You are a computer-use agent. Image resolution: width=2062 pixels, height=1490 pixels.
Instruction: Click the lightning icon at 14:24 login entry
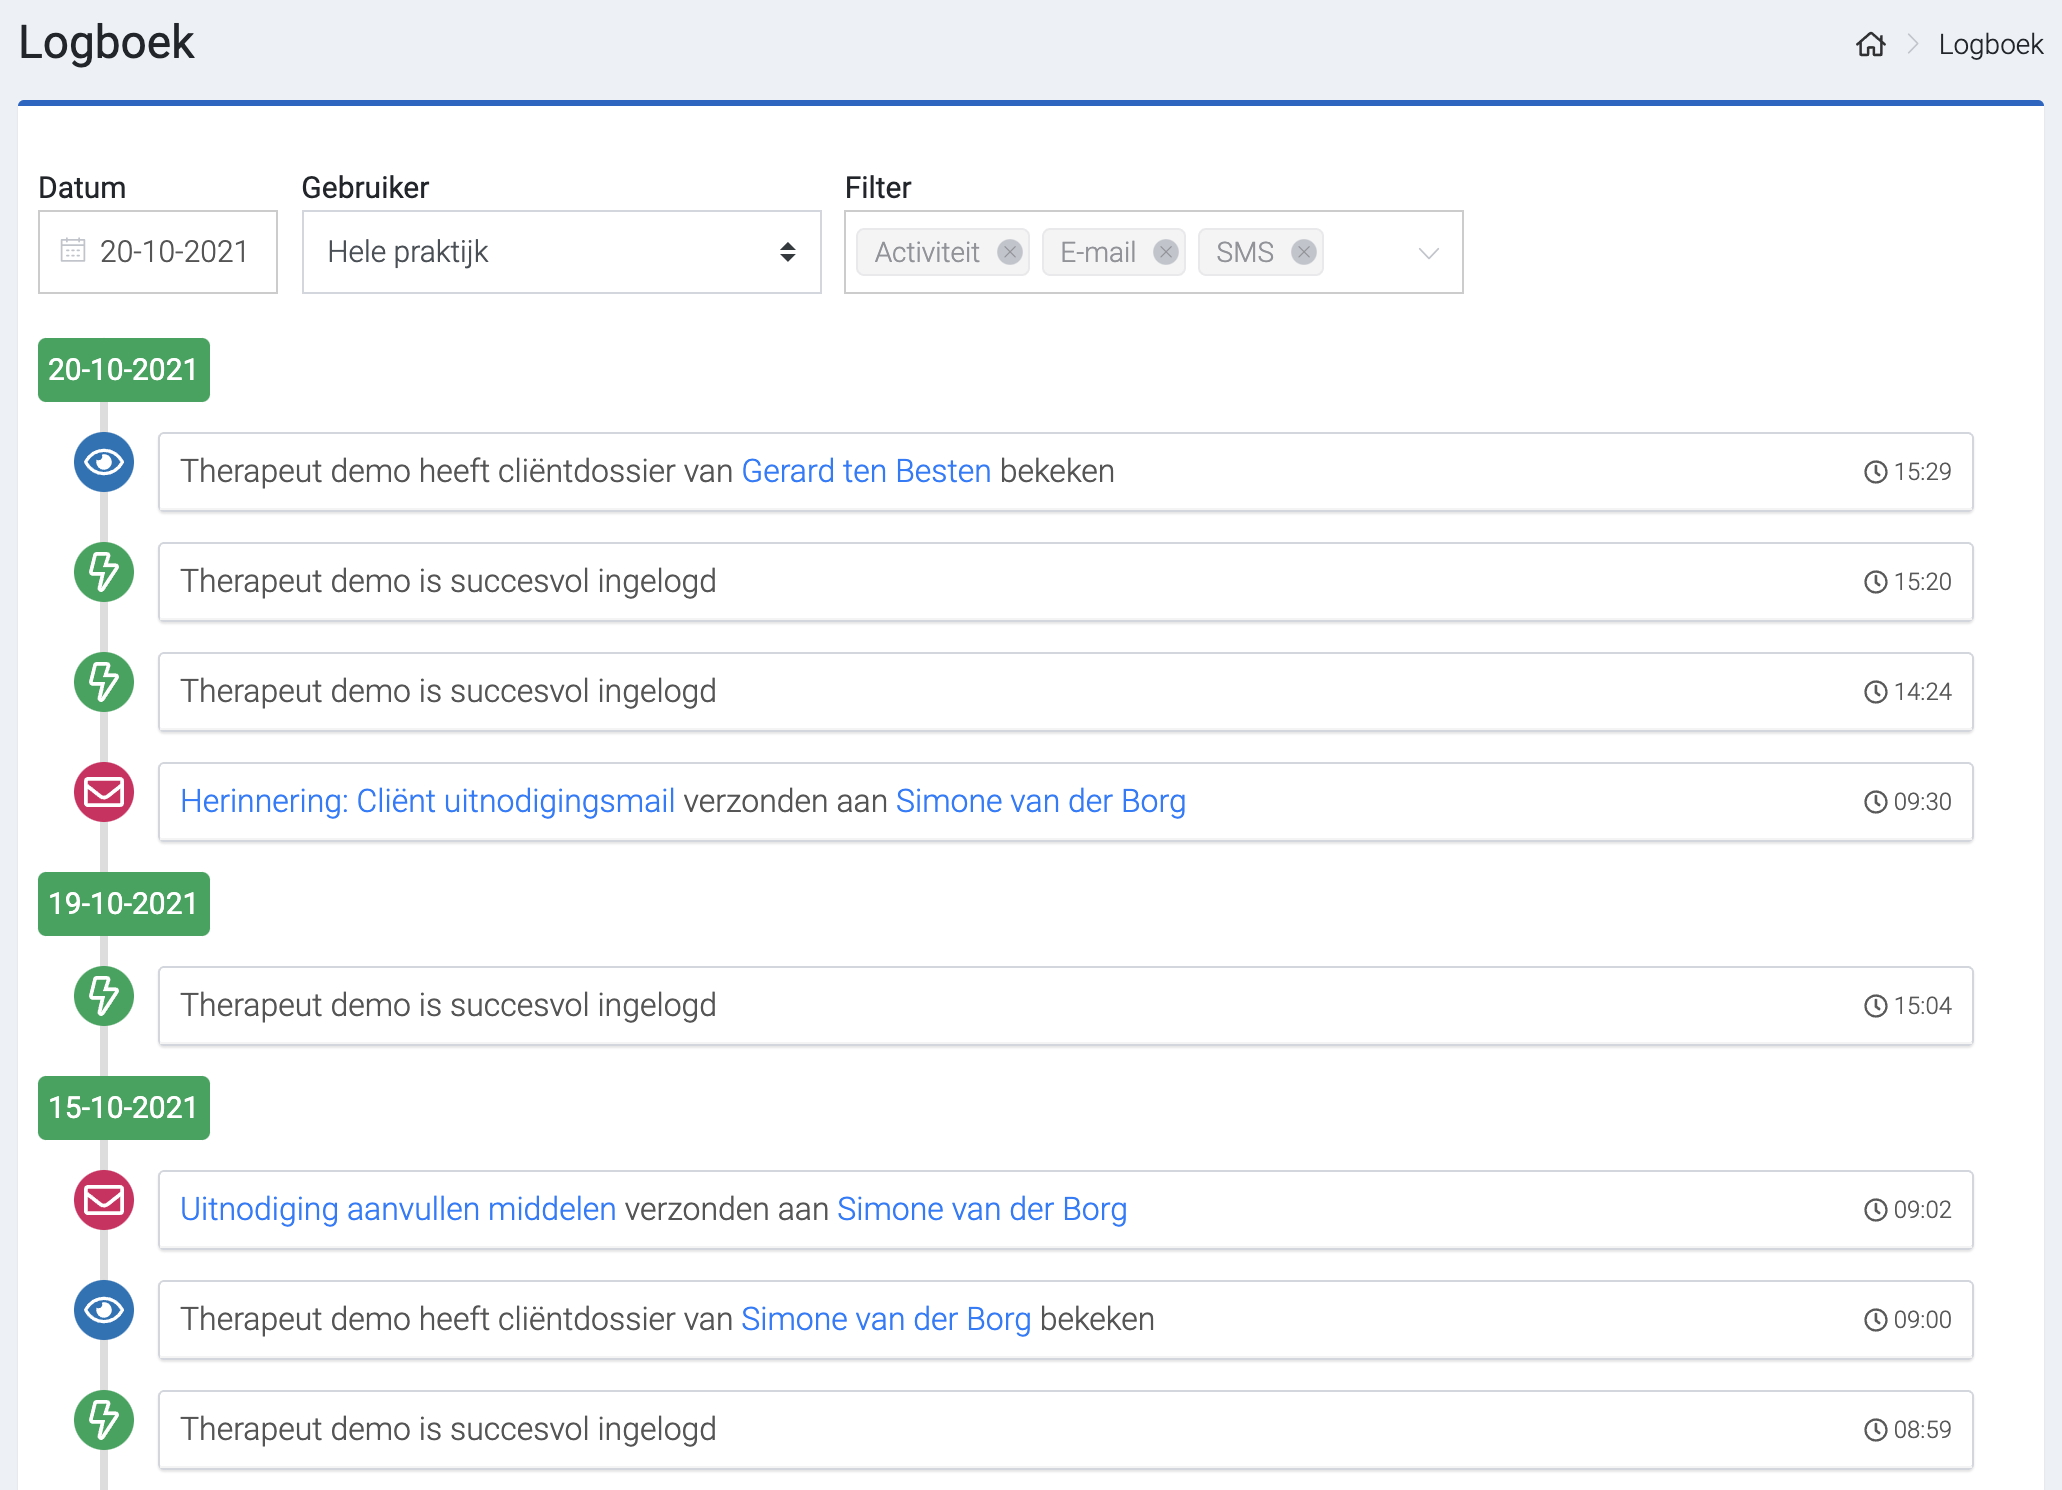point(104,682)
